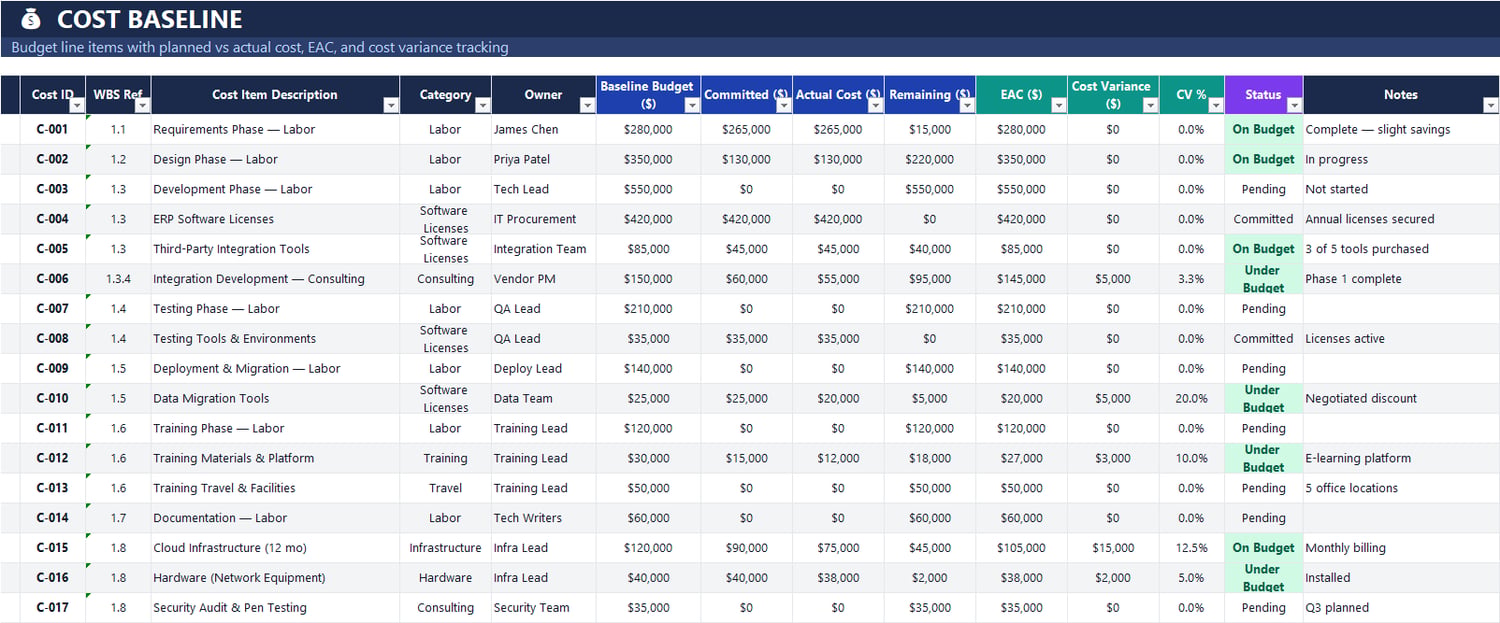Select the subtitle row about budget line items
This screenshot has height=623, width=1500.
click(x=750, y=47)
